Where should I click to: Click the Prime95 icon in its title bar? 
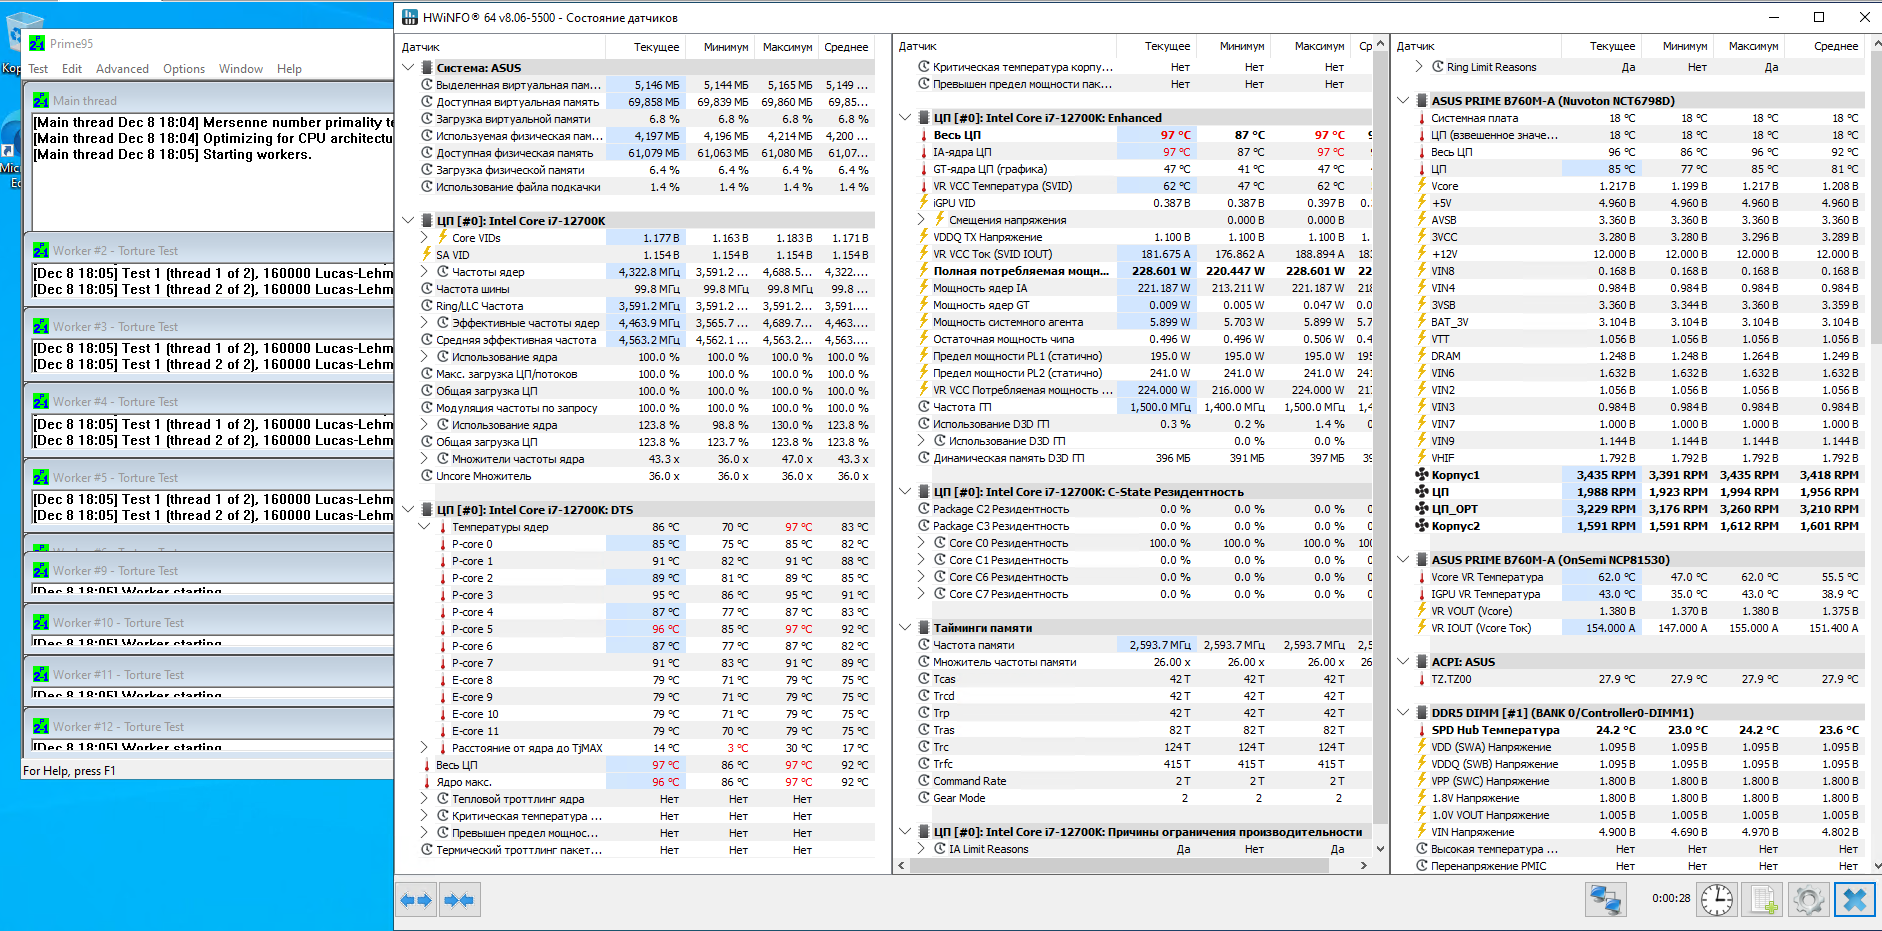pos(37,43)
